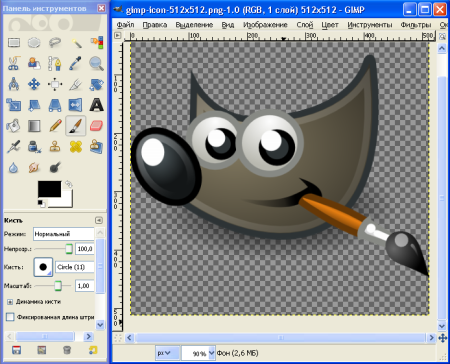
Task: Open the px units dropdown in status bar
Action: (168, 353)
